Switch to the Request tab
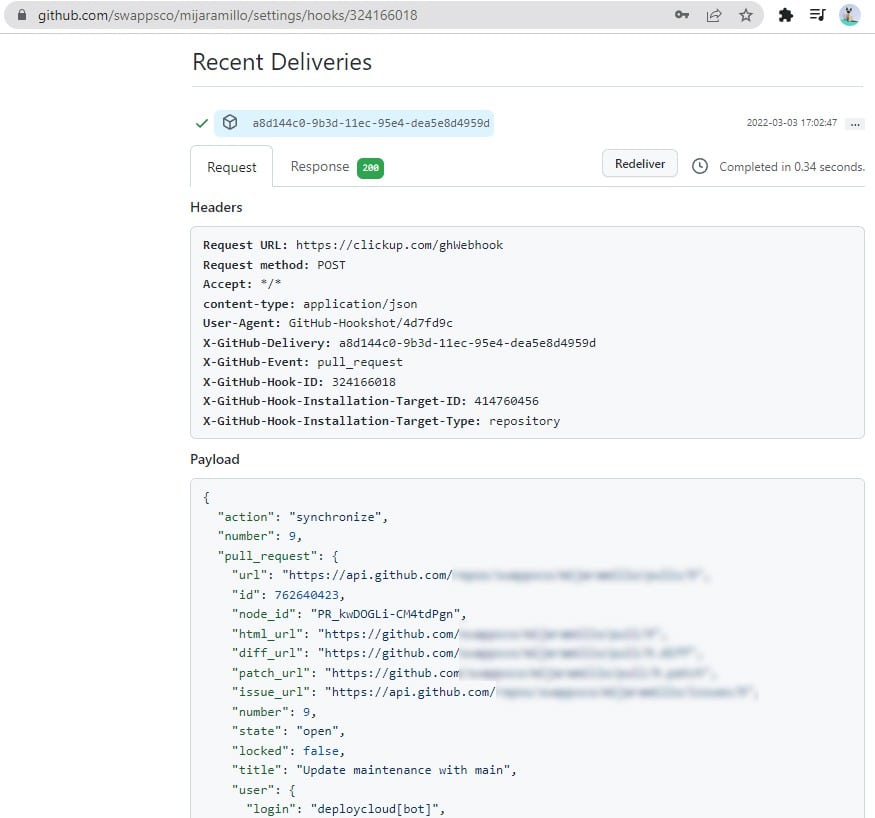 [x=231, y=167]
